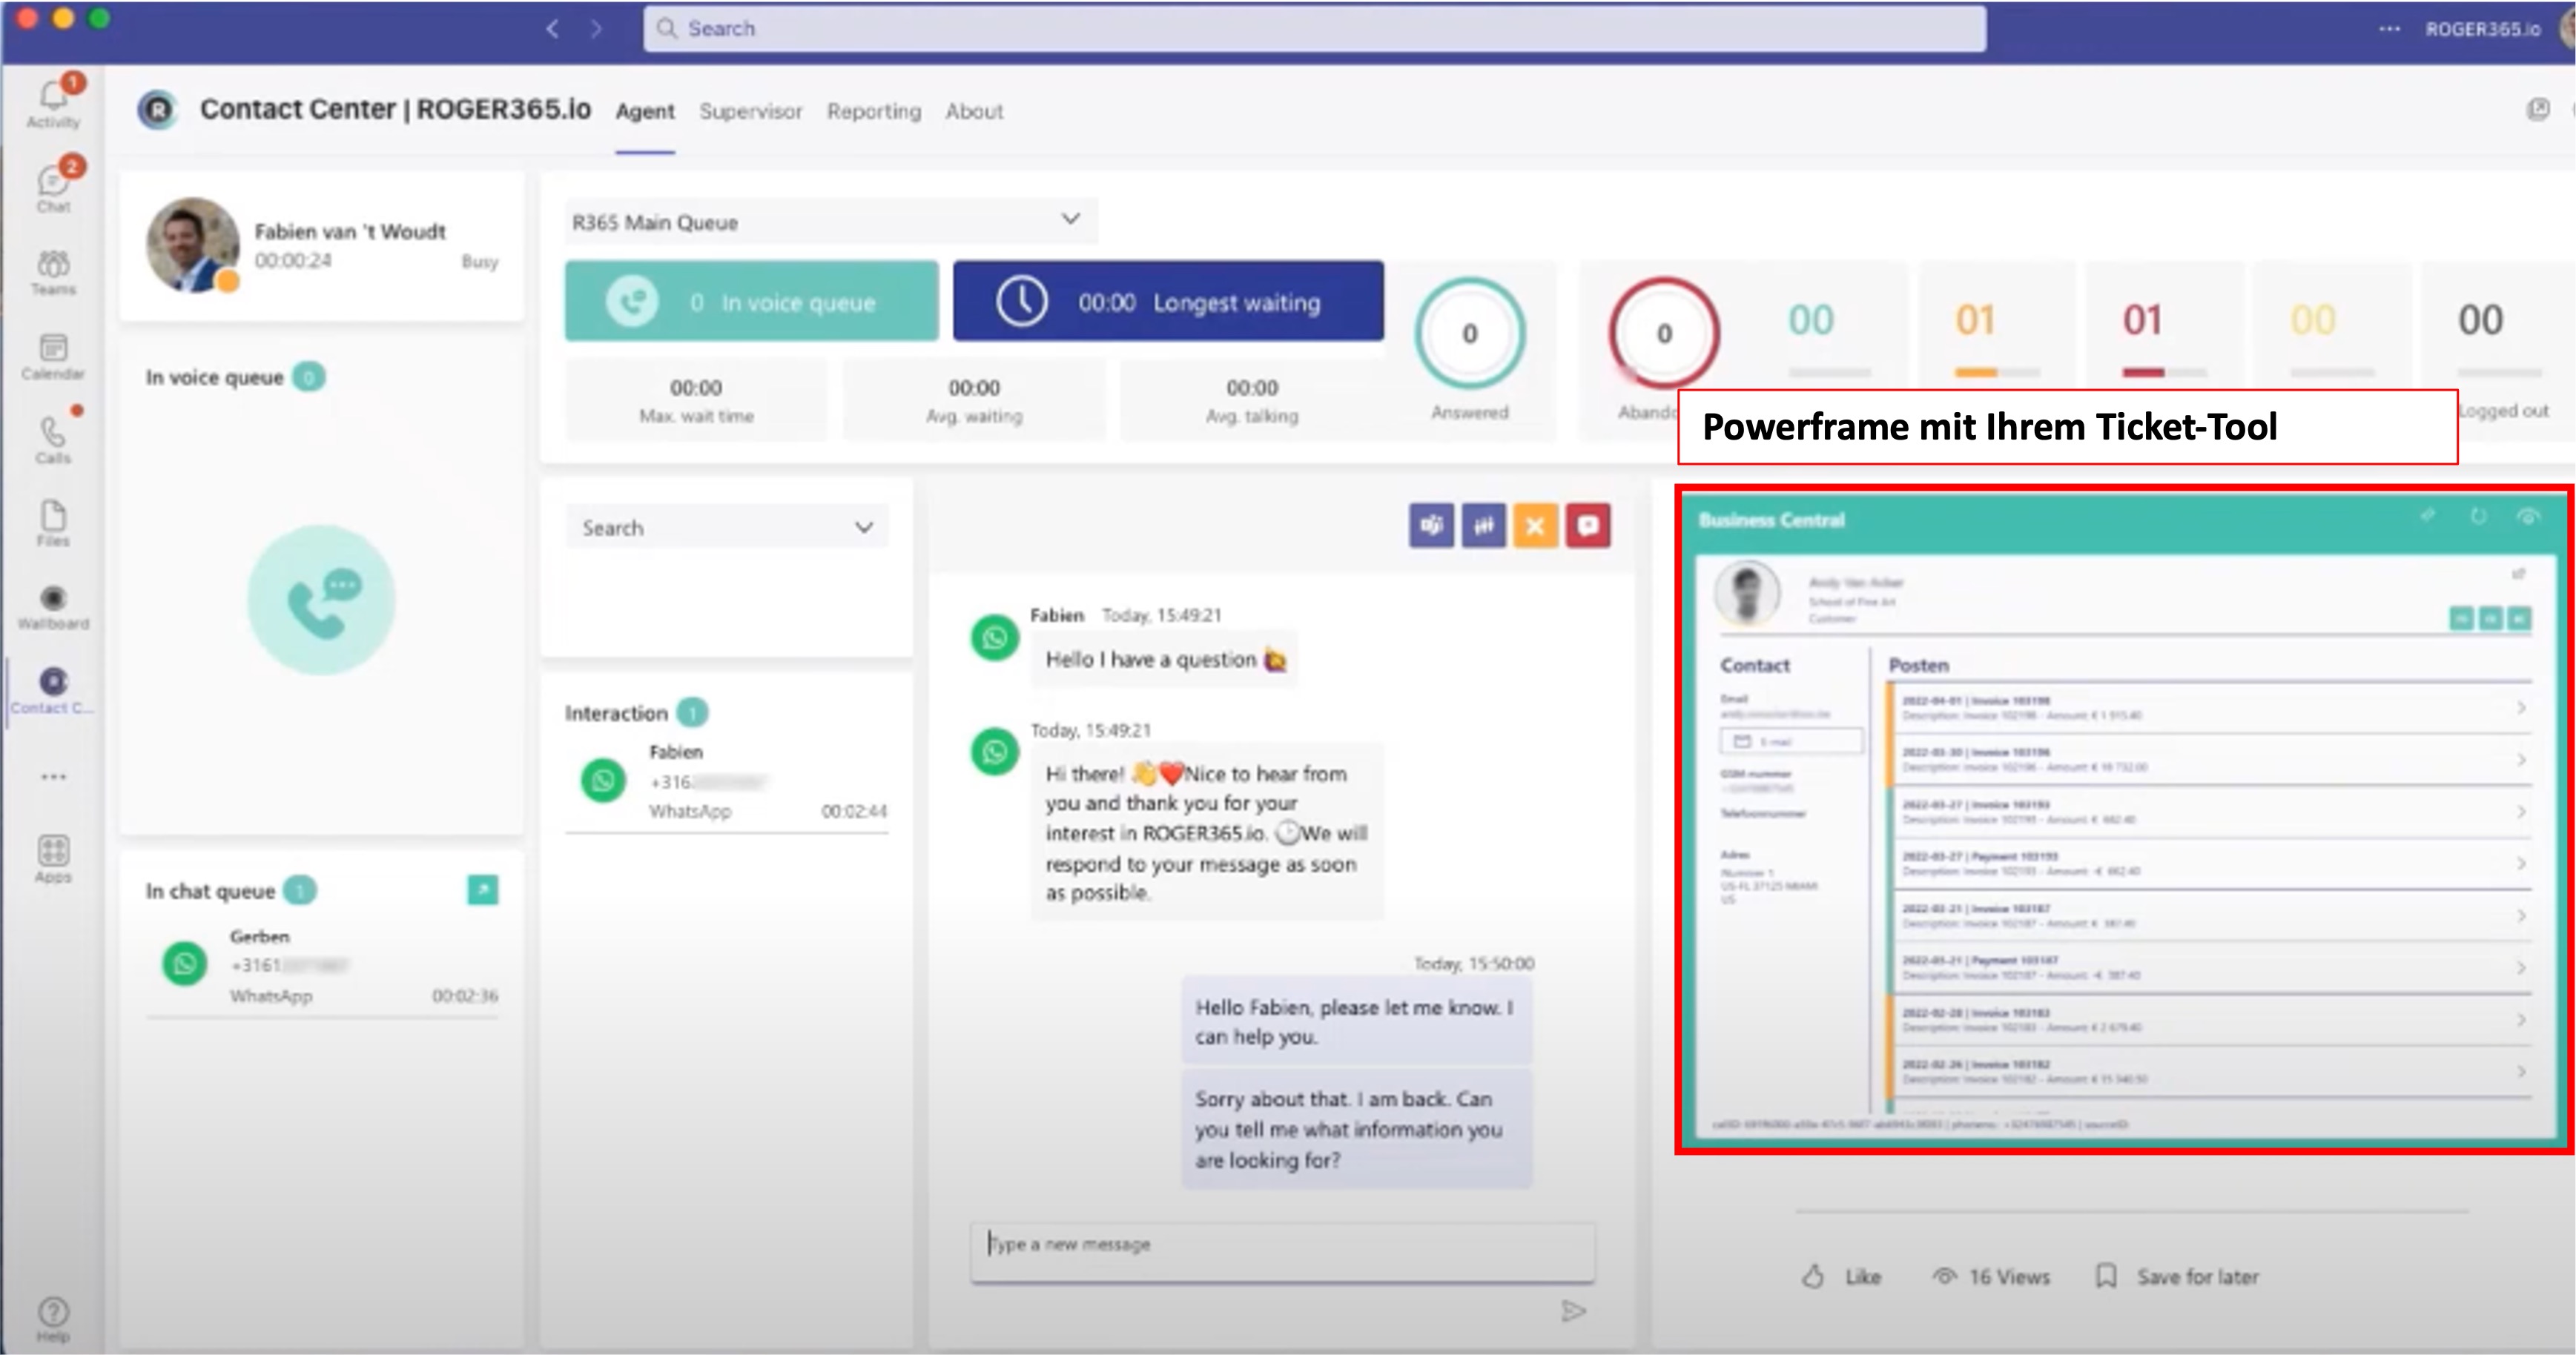This screenshot has width=2576, height=1355.
Task: Expand the 2022-03-30 invoice entry chevron
Action: coord(2521,759)
